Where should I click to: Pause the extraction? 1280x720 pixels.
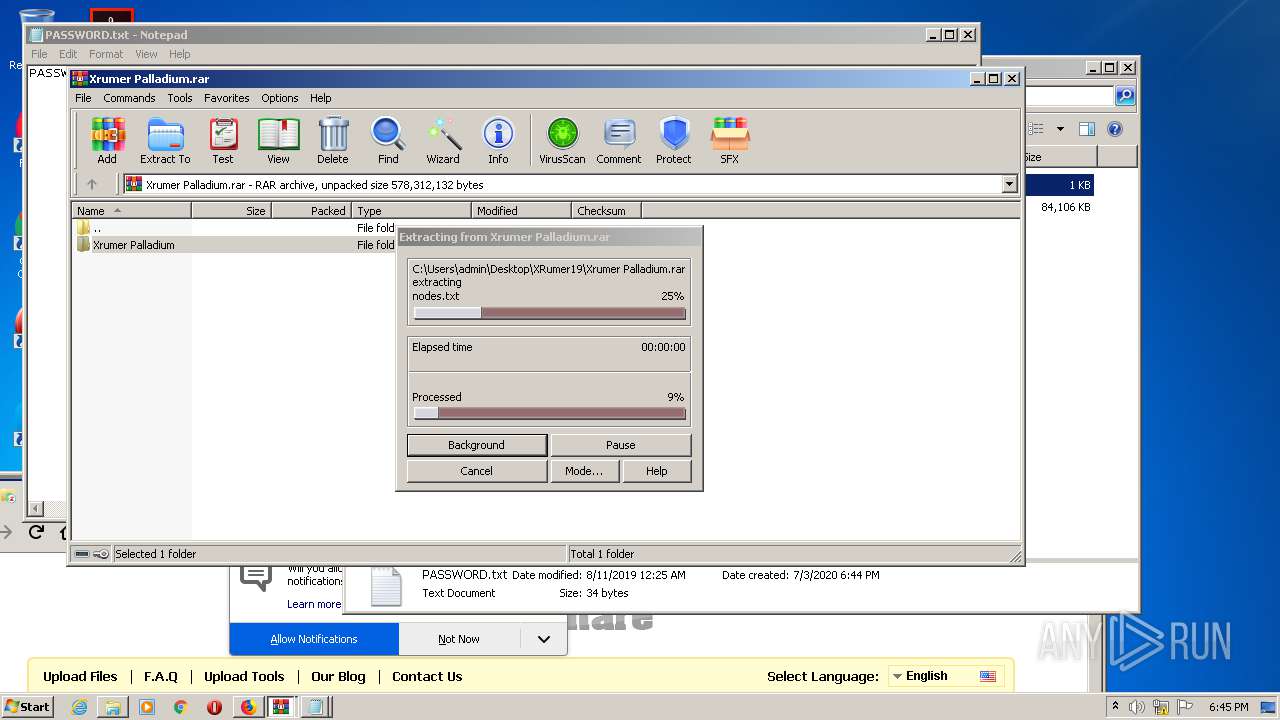click(x=620, y=445)
